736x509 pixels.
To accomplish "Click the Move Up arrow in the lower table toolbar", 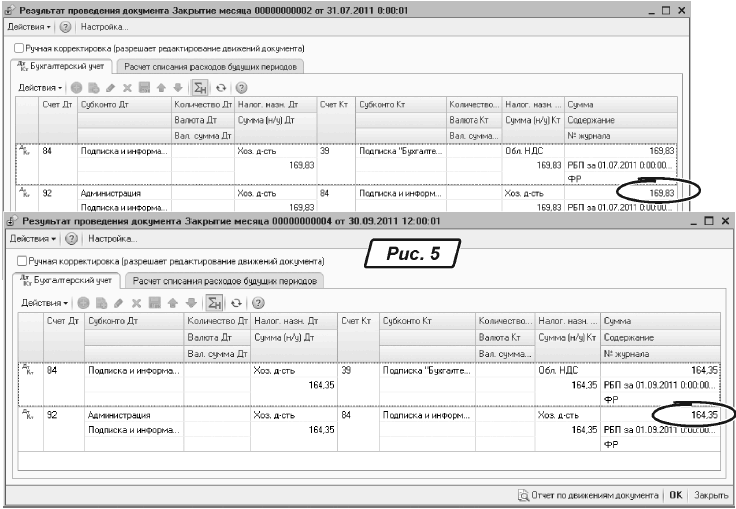I will click(172, 302).
